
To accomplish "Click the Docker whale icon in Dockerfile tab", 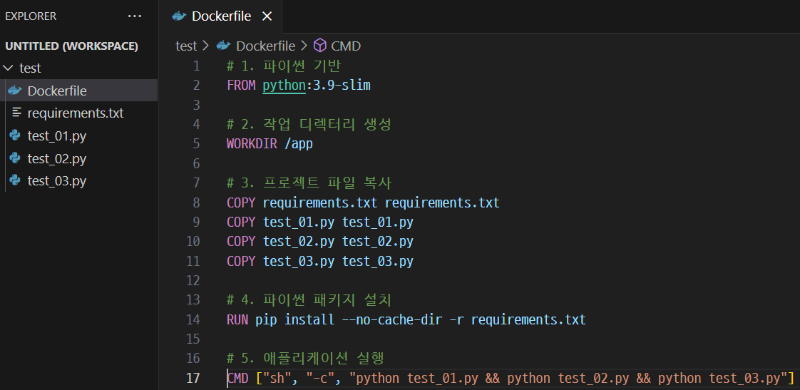I will click(x=179, y=16).
